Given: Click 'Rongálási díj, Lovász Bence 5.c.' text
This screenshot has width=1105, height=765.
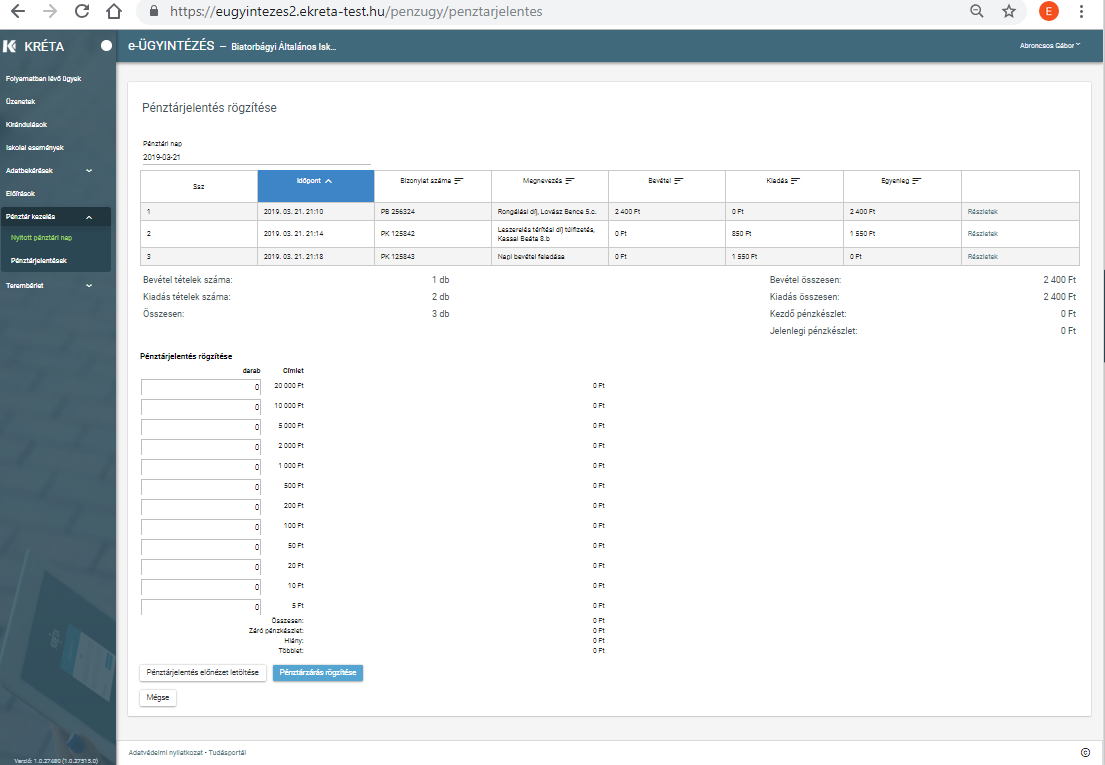Looking at the screenshot, I should (547, 212).
